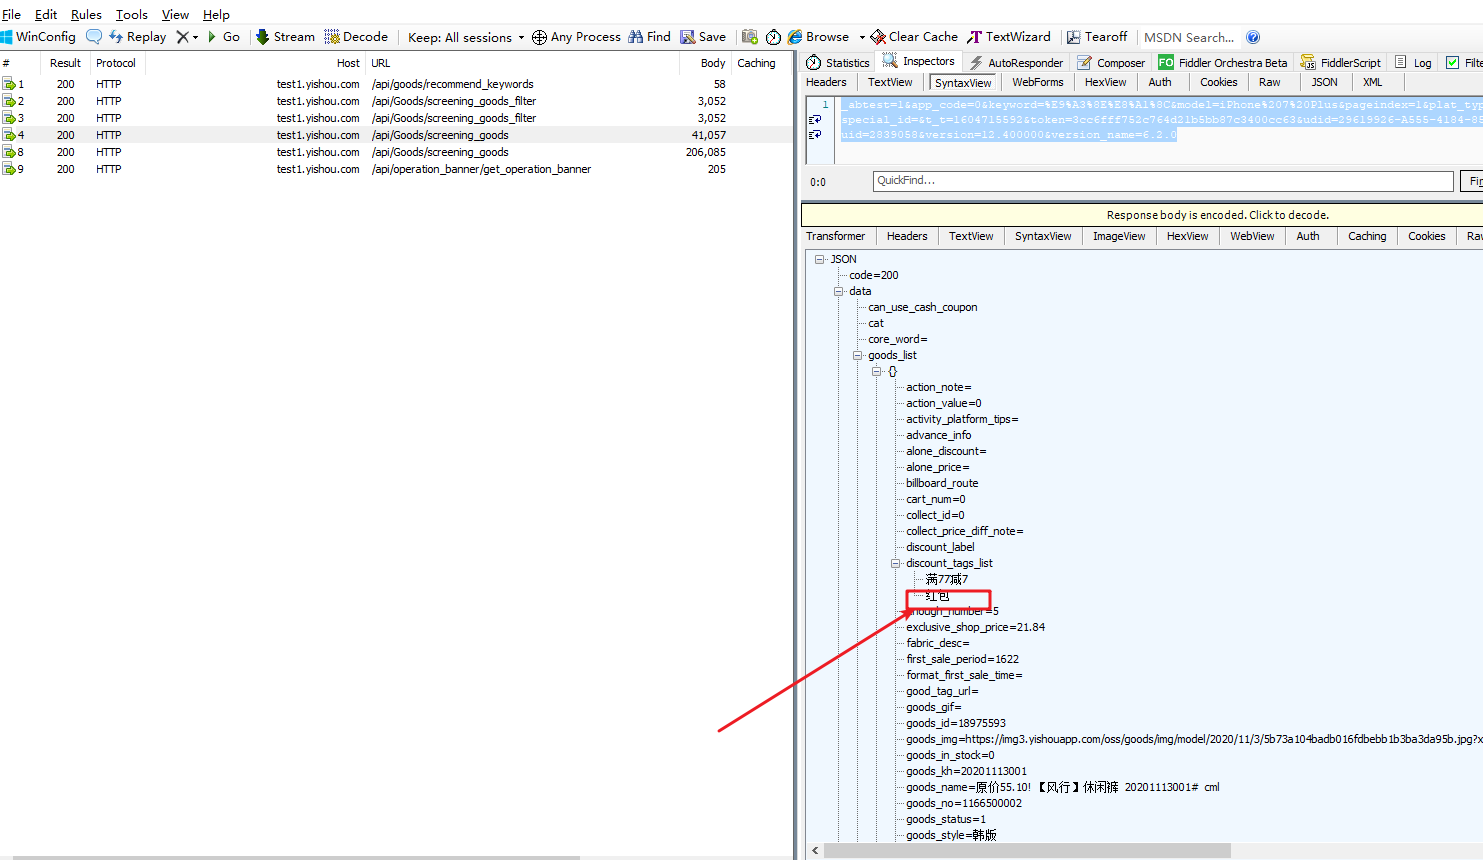Click Clear Cache in toolbar
The height and width of the screenshot is (860, 1483).
[914, 37]
